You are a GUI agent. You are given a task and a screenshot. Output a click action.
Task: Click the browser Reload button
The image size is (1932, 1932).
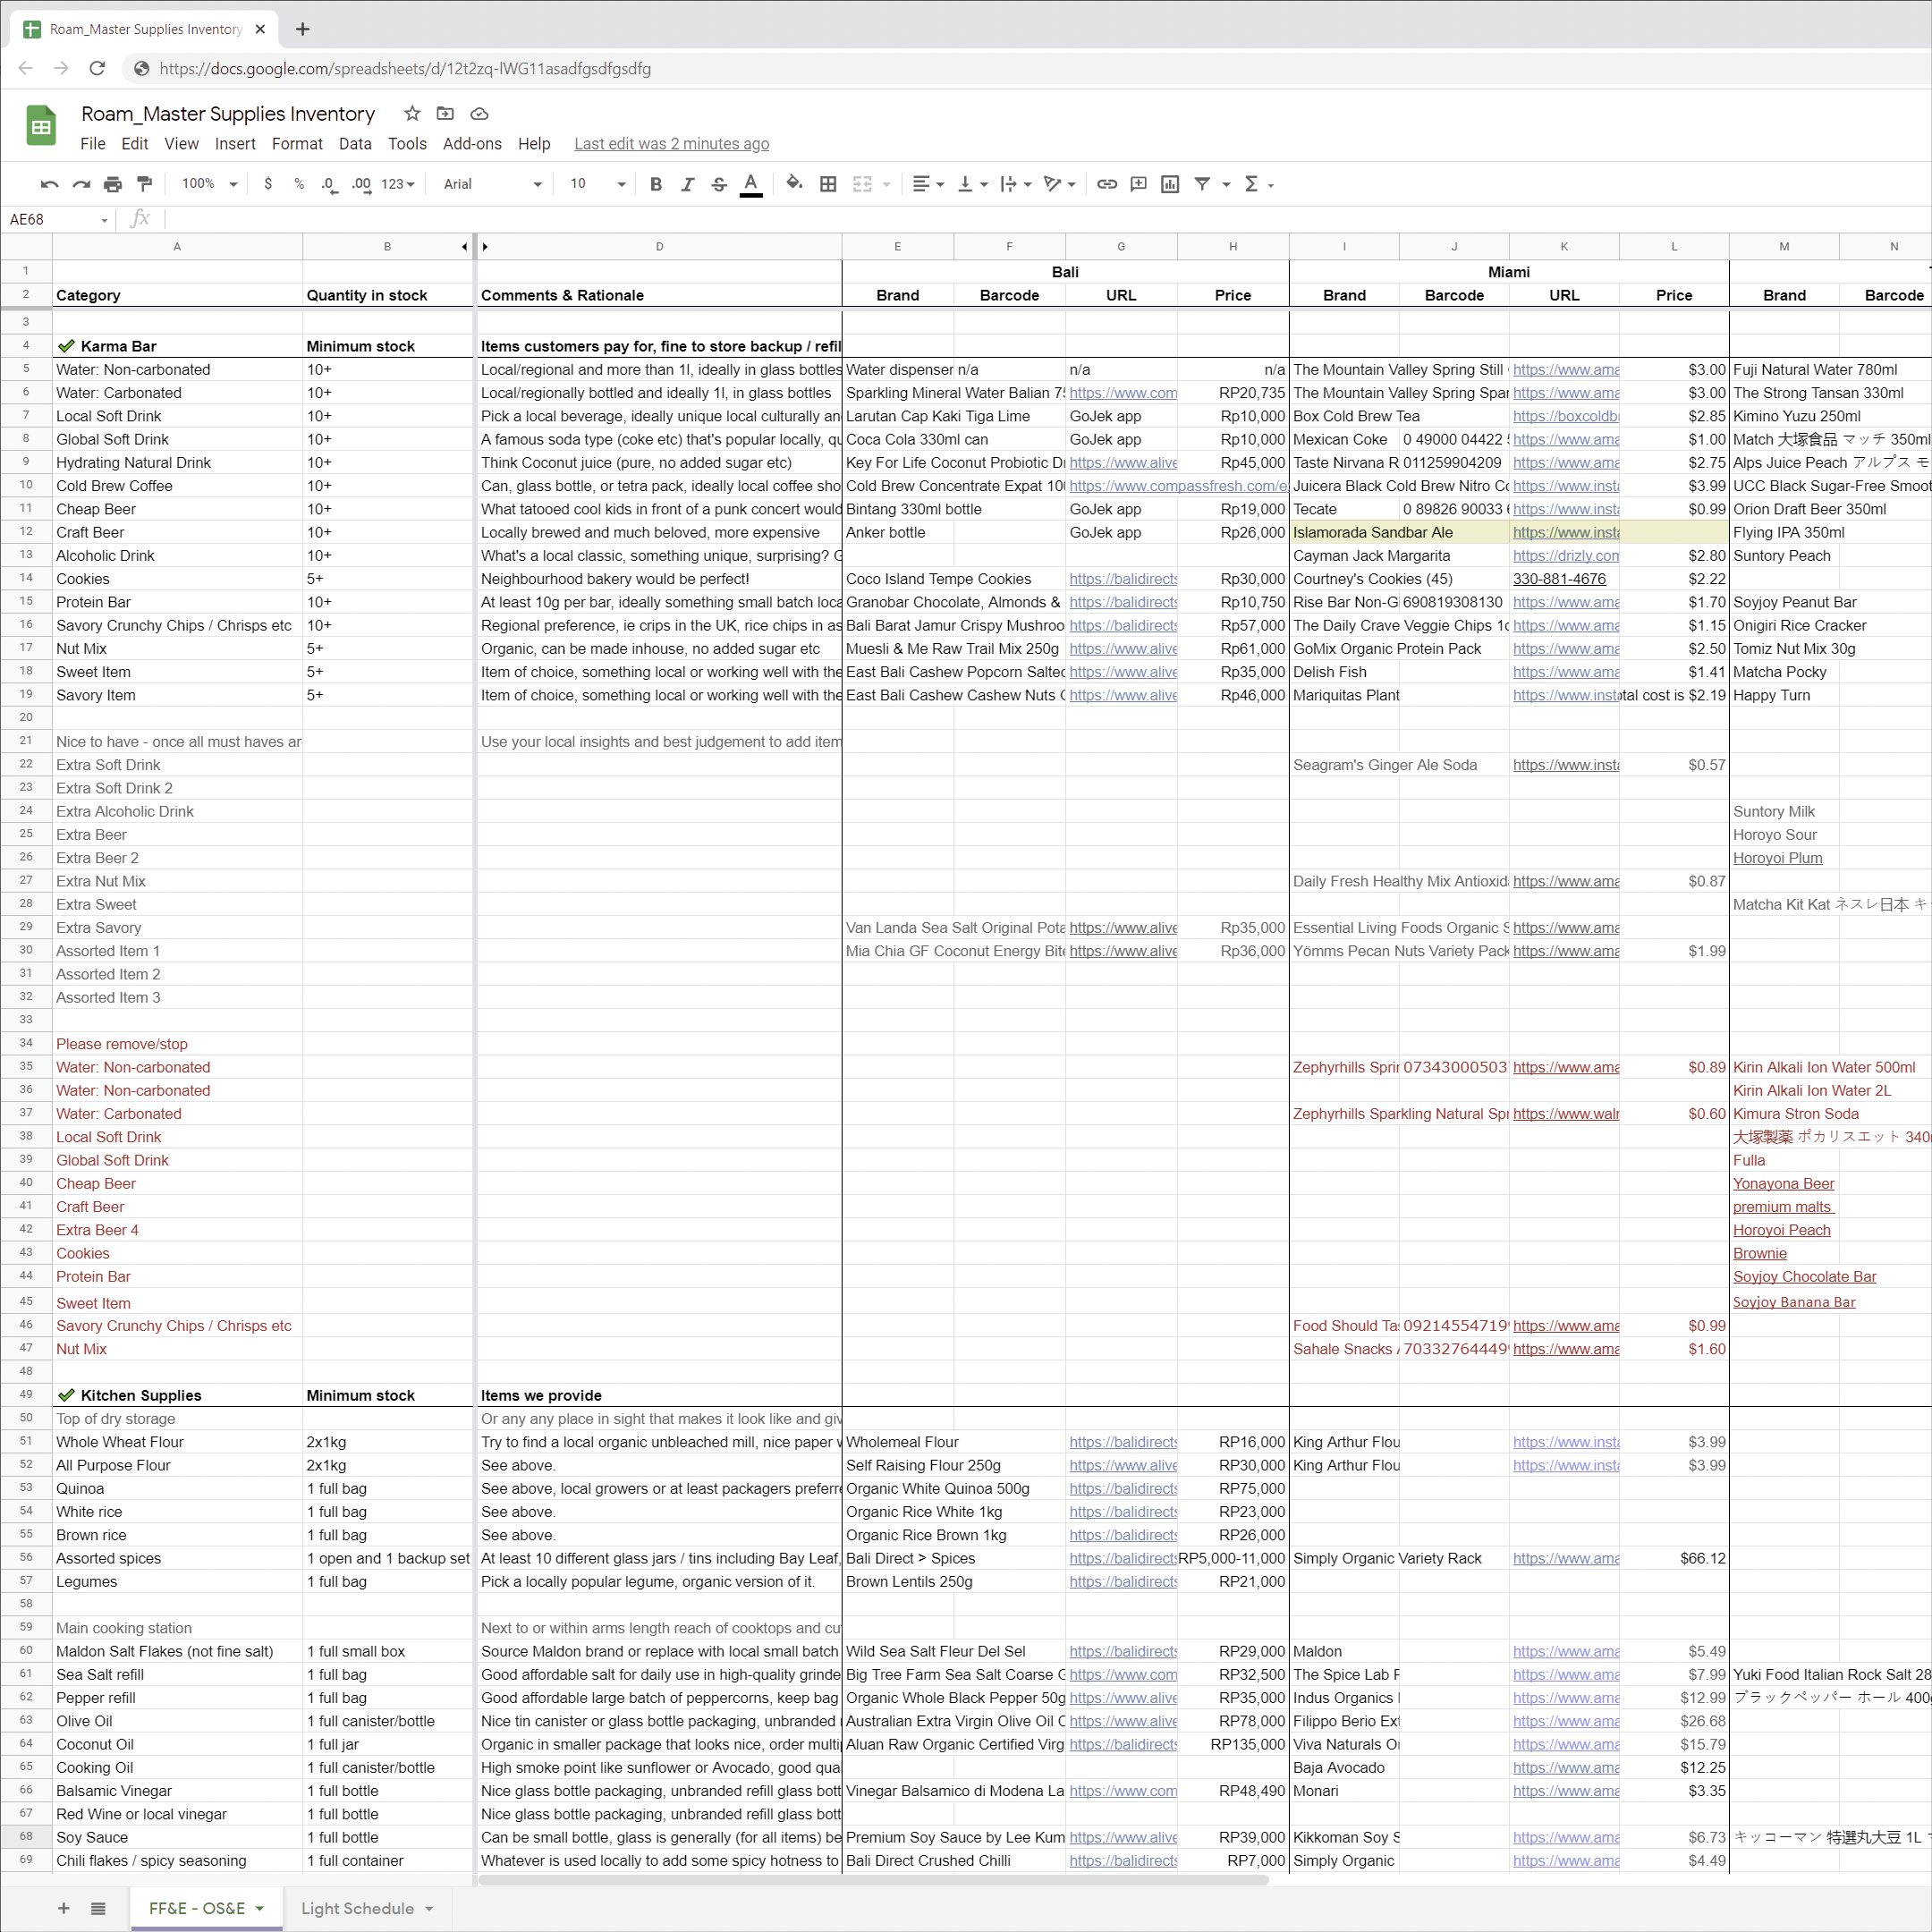pos(97,68)
